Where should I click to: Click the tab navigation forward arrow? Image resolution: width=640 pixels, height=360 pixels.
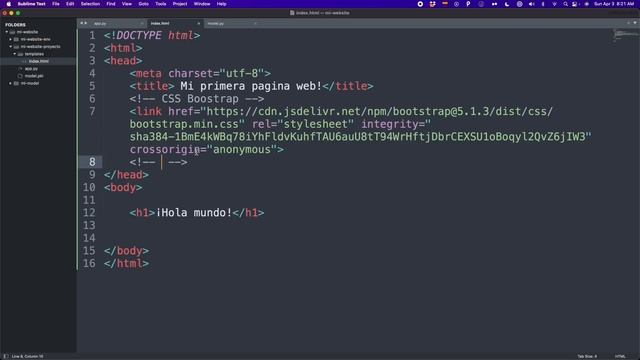85,23
